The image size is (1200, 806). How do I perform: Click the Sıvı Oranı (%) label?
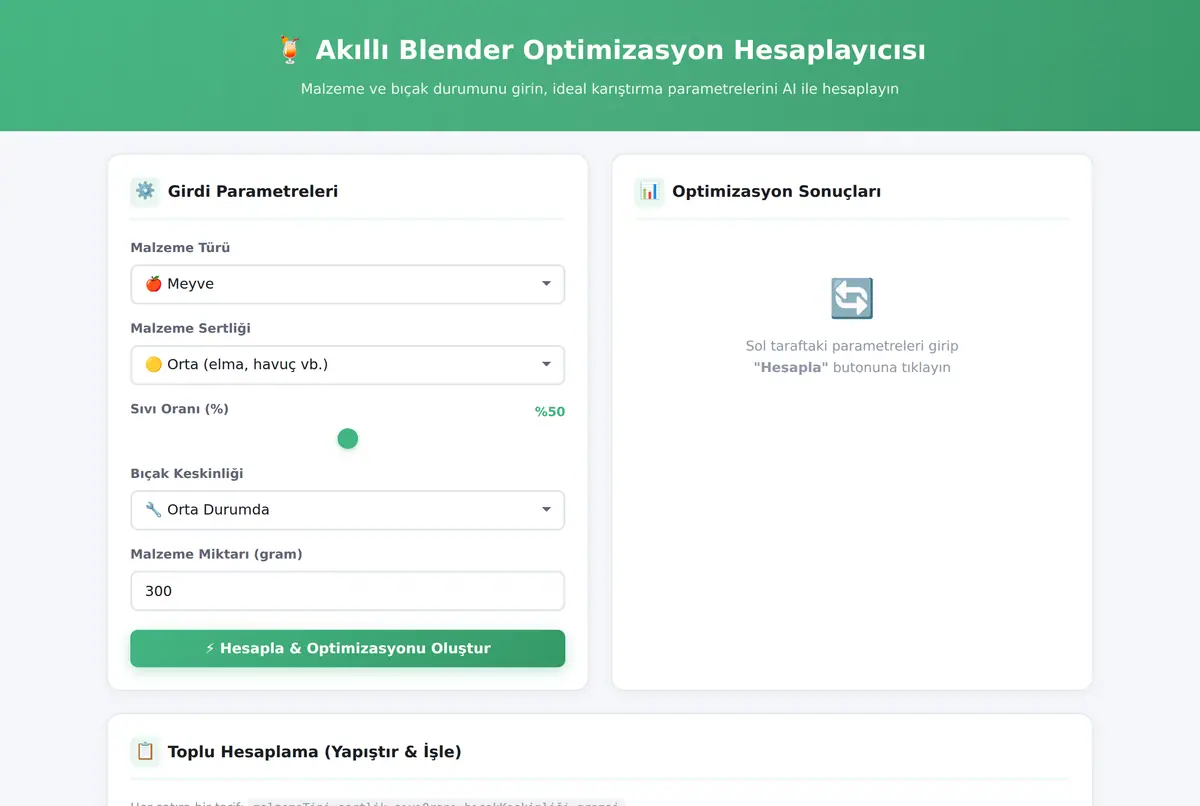pyautogui.click(x=180, y=409)
